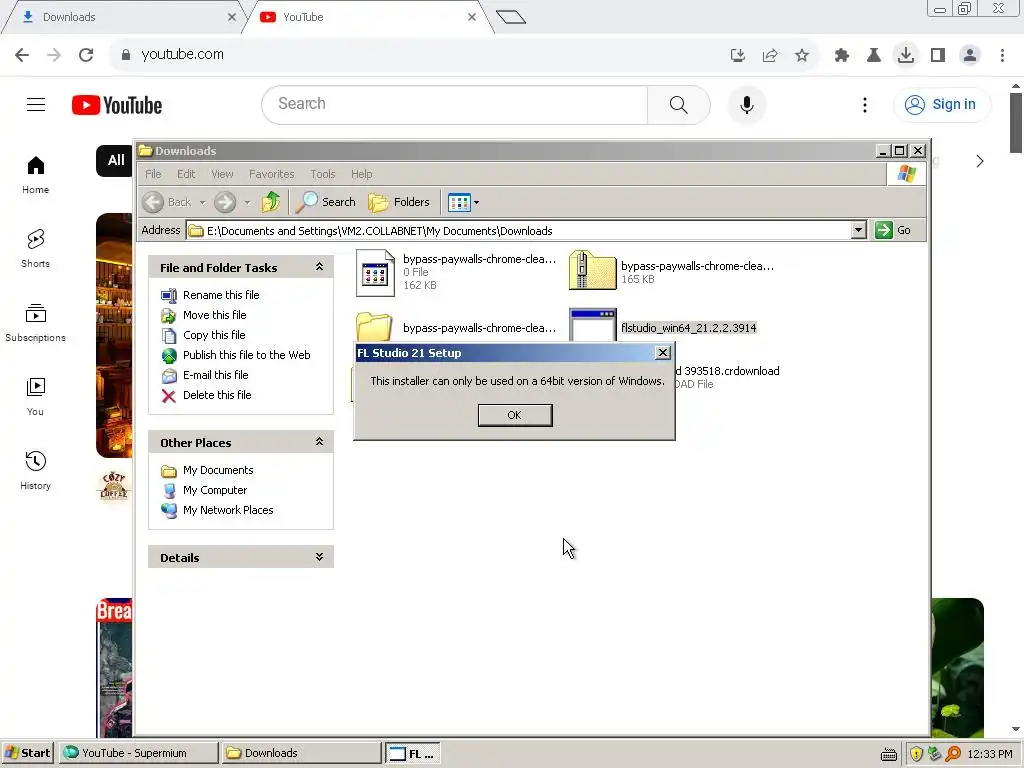Open Shorts in YouTube sidebar
The width and height of the screenshot is (1024, 768).
[x=35, y=249]
